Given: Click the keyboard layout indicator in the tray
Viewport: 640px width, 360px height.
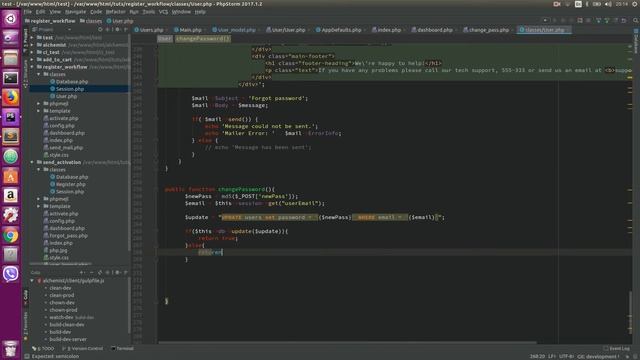Looking at the screenshot, I should [578, 4].
